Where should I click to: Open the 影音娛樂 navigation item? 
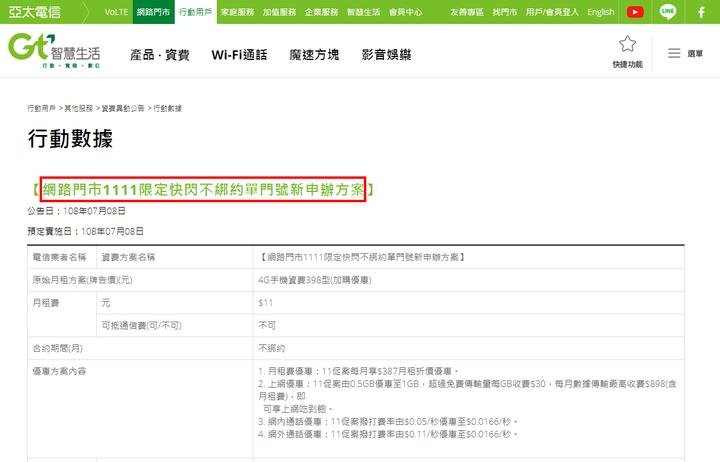[x=386, y=55]
